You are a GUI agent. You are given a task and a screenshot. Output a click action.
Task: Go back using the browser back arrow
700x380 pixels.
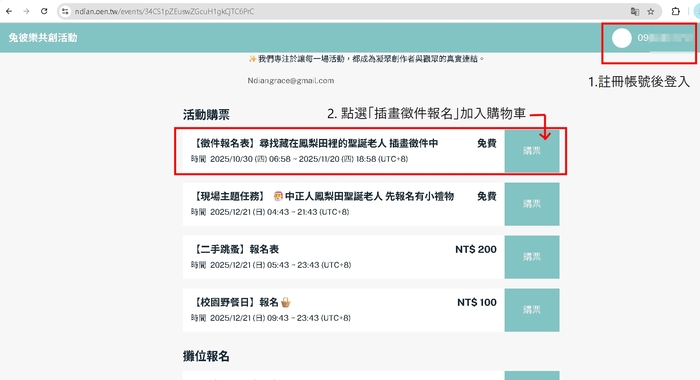pyautogui.click(x=9, y=11)
